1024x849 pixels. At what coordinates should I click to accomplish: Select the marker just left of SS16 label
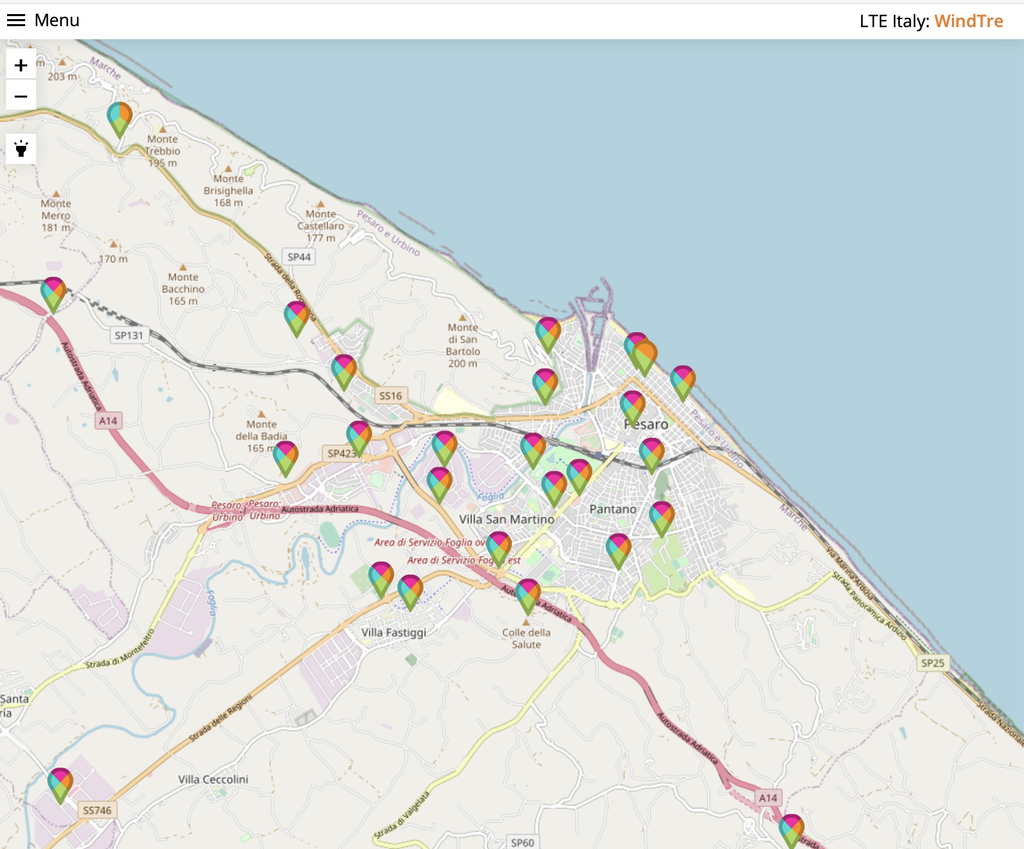click(344, 371)
